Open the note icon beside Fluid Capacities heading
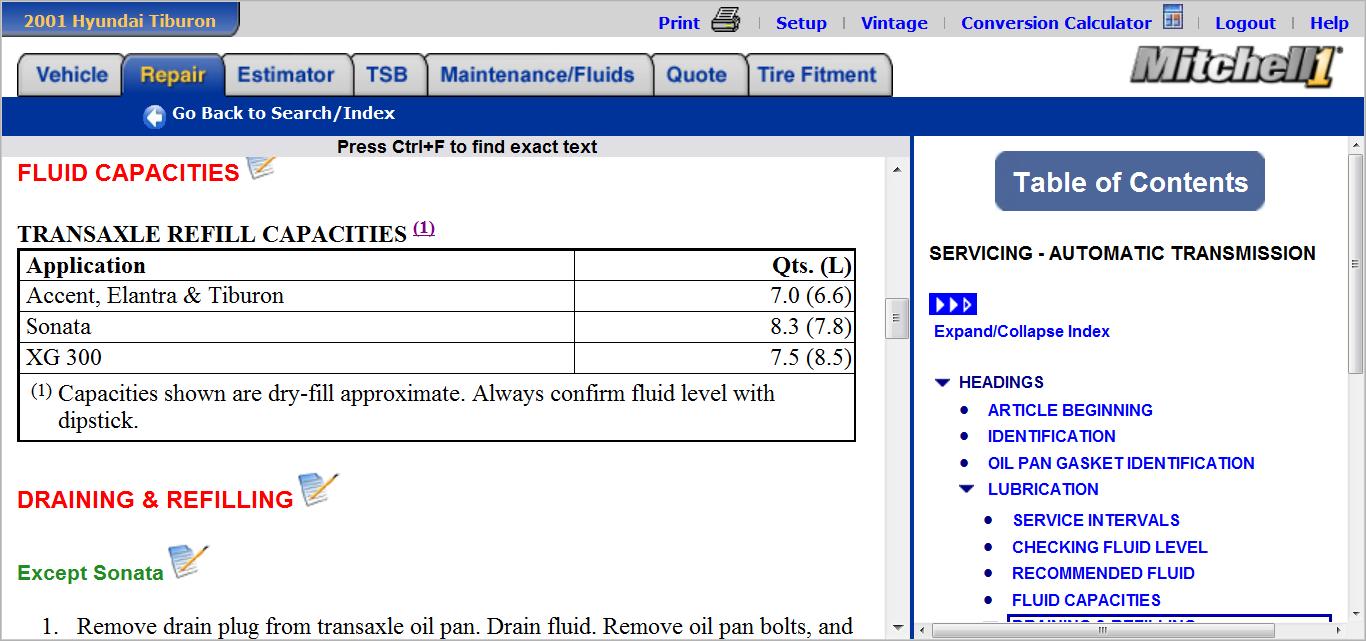Image resolution: width=1366 pixels, height=641 pixels. 261,167
